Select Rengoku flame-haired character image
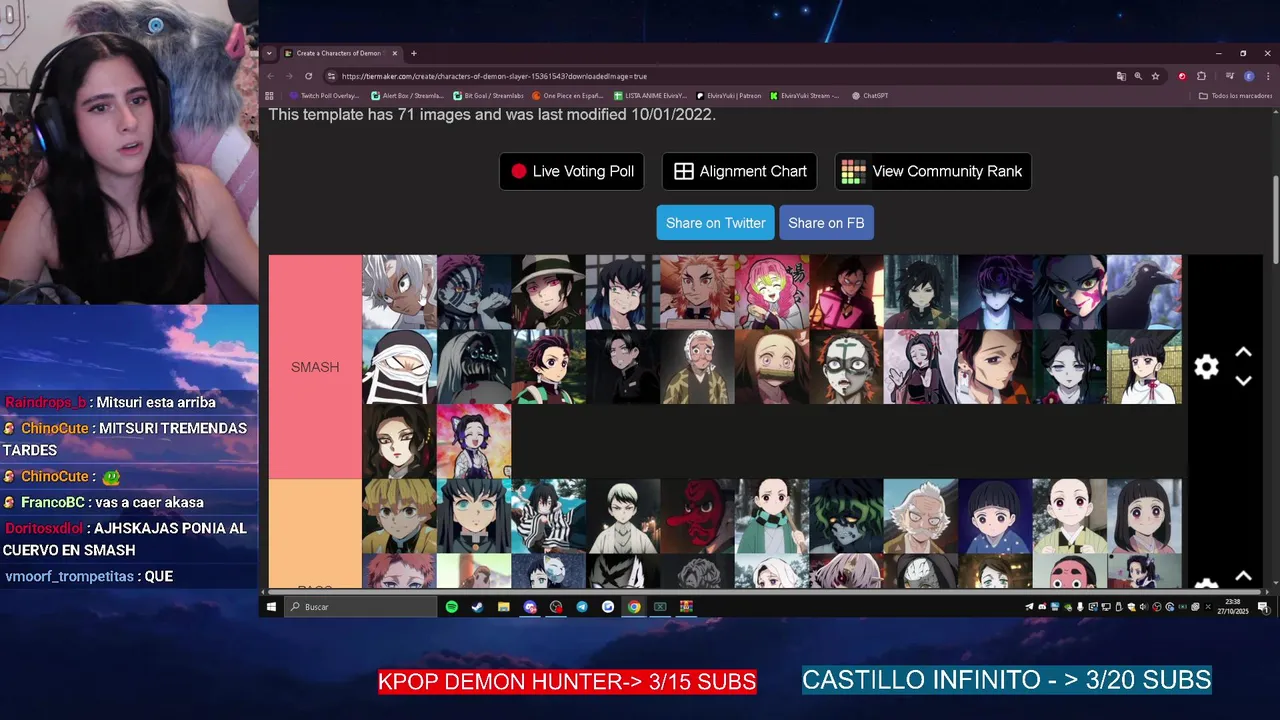Screen dimensions: 1280x720 click(x=697, y=292)
